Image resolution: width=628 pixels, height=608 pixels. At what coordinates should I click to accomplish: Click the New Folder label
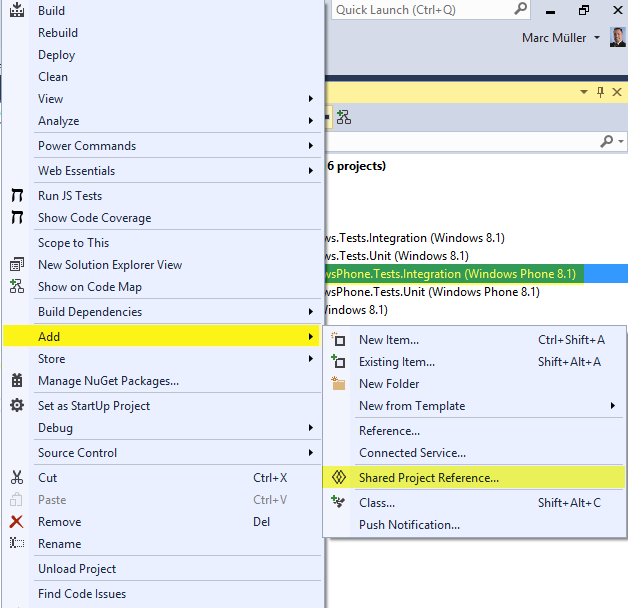tap(389, 384)
